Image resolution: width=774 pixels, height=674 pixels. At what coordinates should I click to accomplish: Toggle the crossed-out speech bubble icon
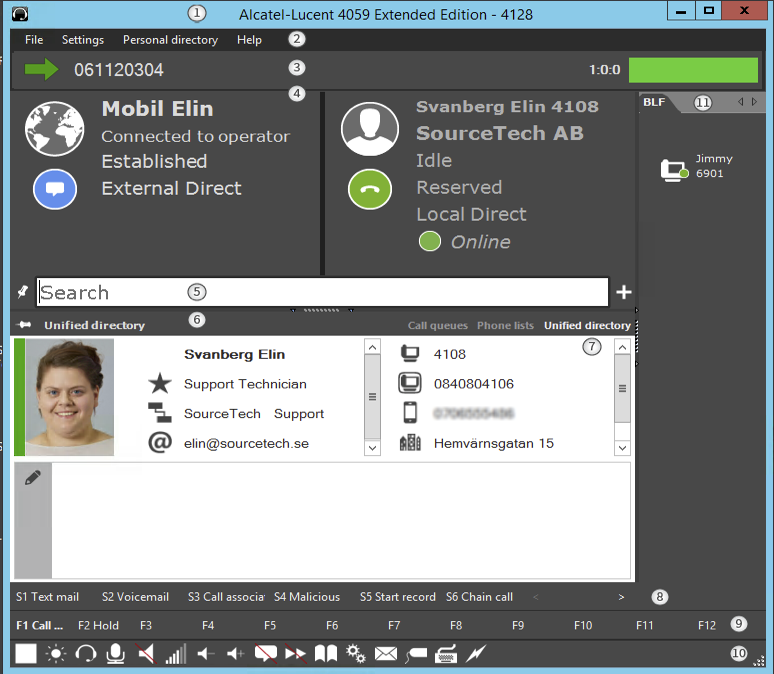(266, 654)
